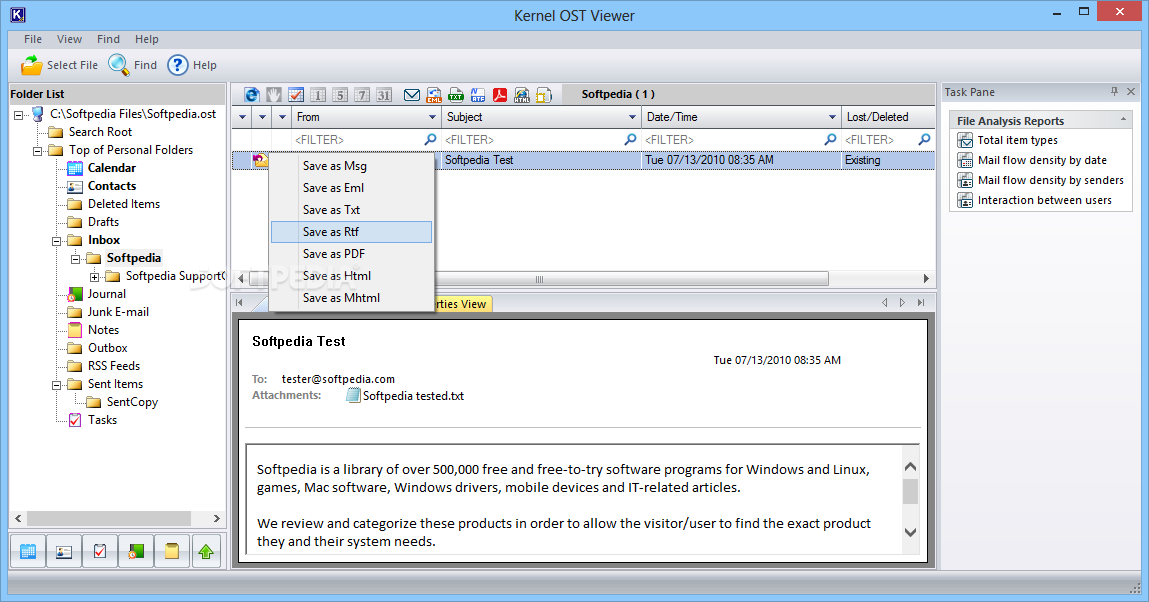This screenshot has height=602, width=1149.
Task: Click the blue Help question mark icon
Action: pyautogui.click(x=178, y=65)
